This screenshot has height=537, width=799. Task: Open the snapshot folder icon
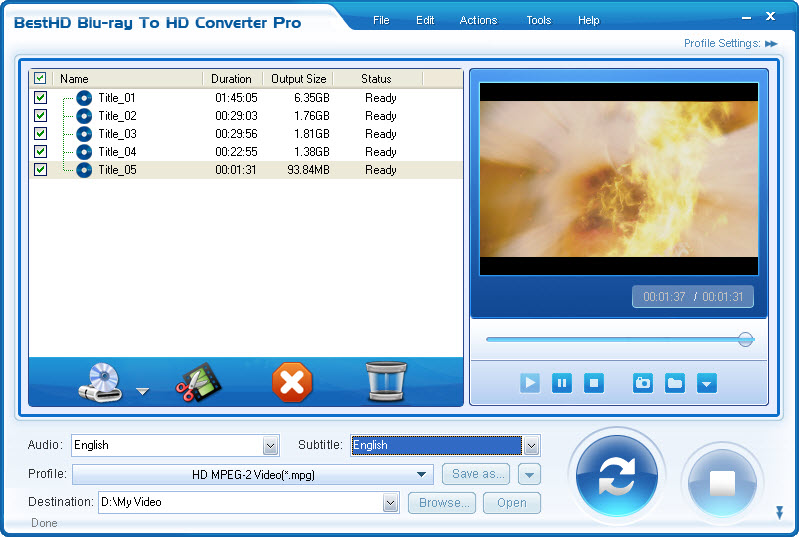click(675, 383)
